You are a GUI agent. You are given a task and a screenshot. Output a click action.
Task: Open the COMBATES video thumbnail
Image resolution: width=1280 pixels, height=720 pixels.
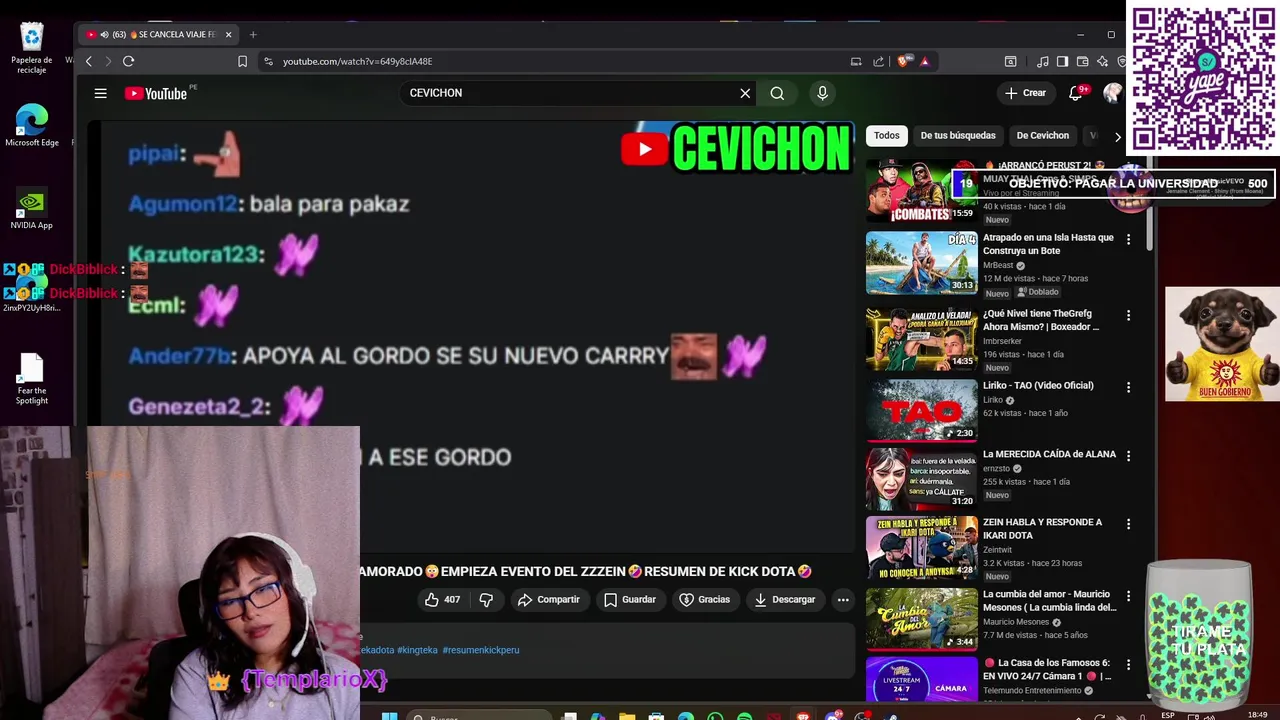coord(921,191)
